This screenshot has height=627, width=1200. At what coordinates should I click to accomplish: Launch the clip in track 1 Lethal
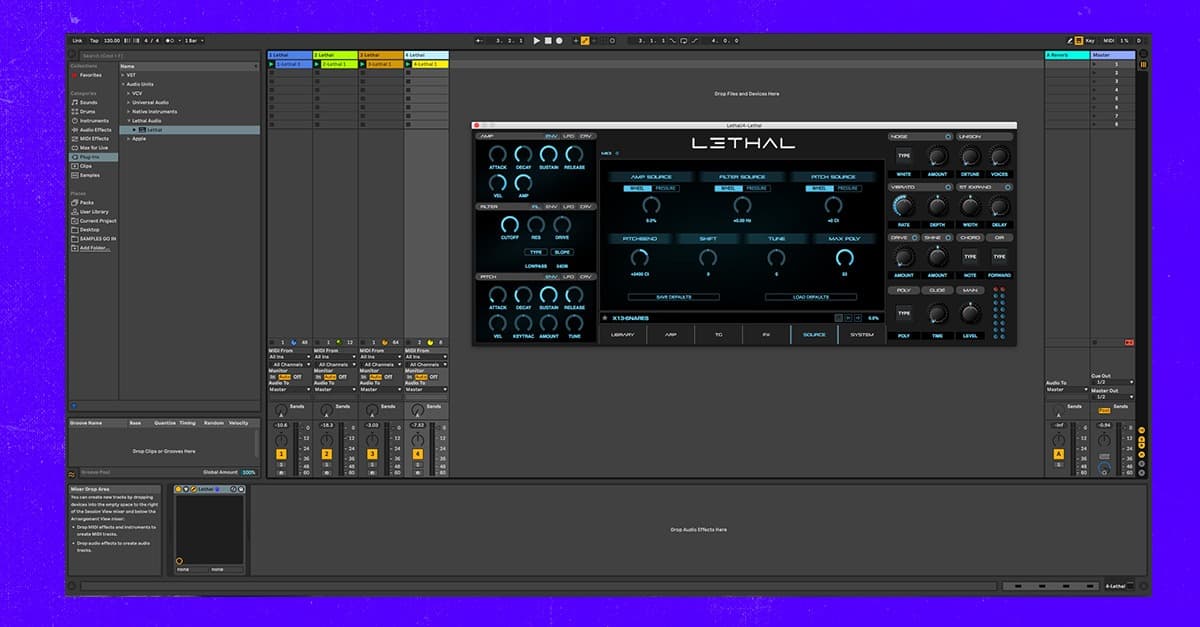coord(272,64)
